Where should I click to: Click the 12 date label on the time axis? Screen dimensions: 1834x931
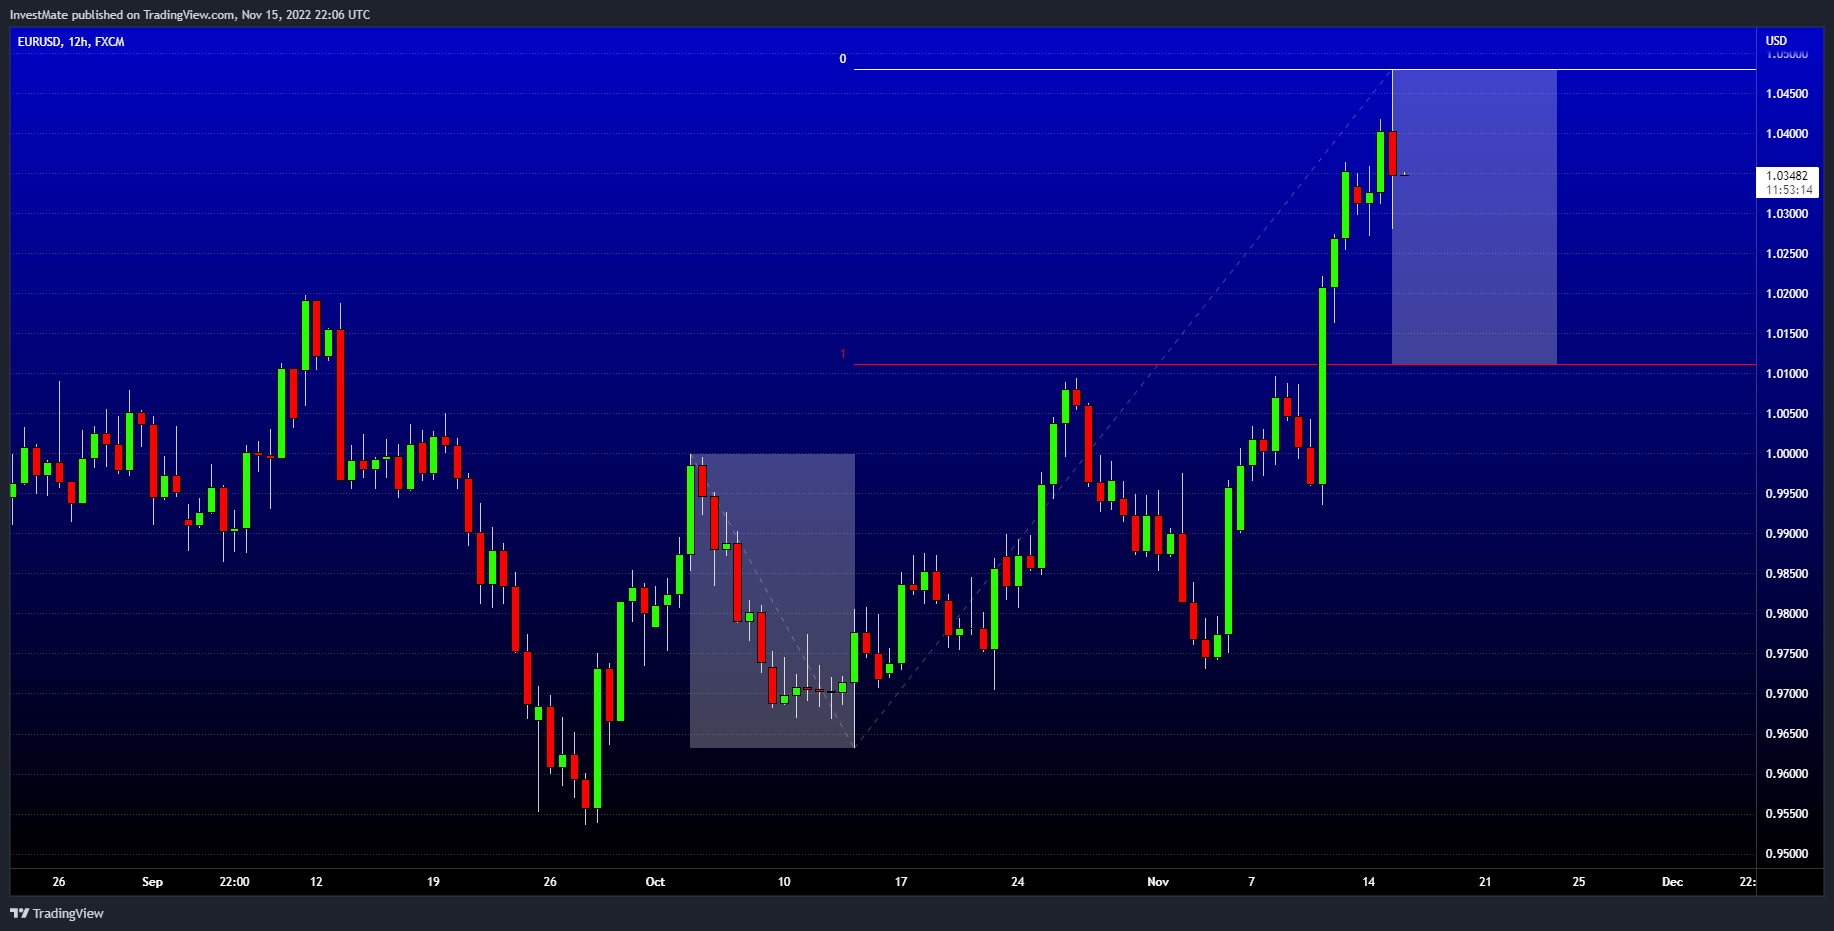316,882
